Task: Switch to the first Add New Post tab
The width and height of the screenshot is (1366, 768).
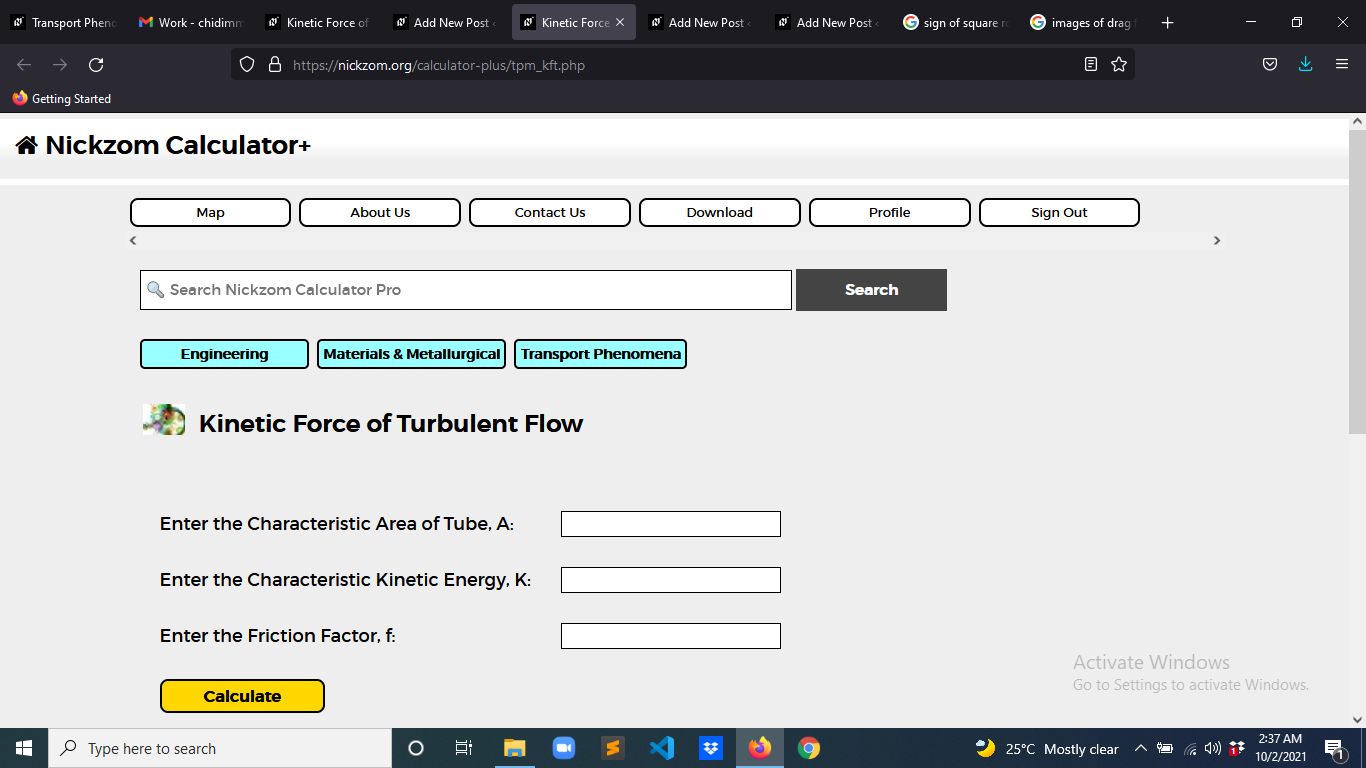Action: pos(445,22)
